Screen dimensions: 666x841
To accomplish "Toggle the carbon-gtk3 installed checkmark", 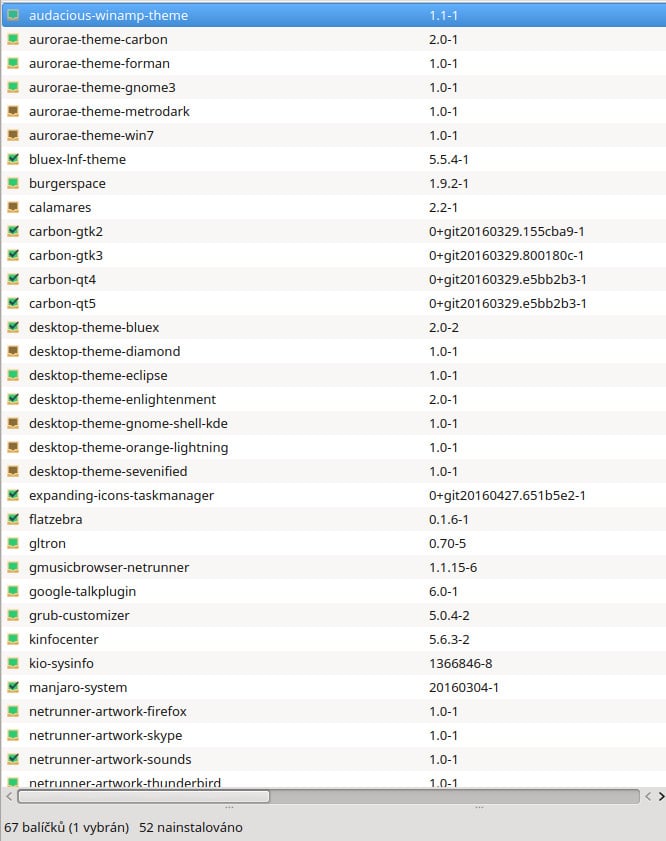I will click(x=13, y=255).
